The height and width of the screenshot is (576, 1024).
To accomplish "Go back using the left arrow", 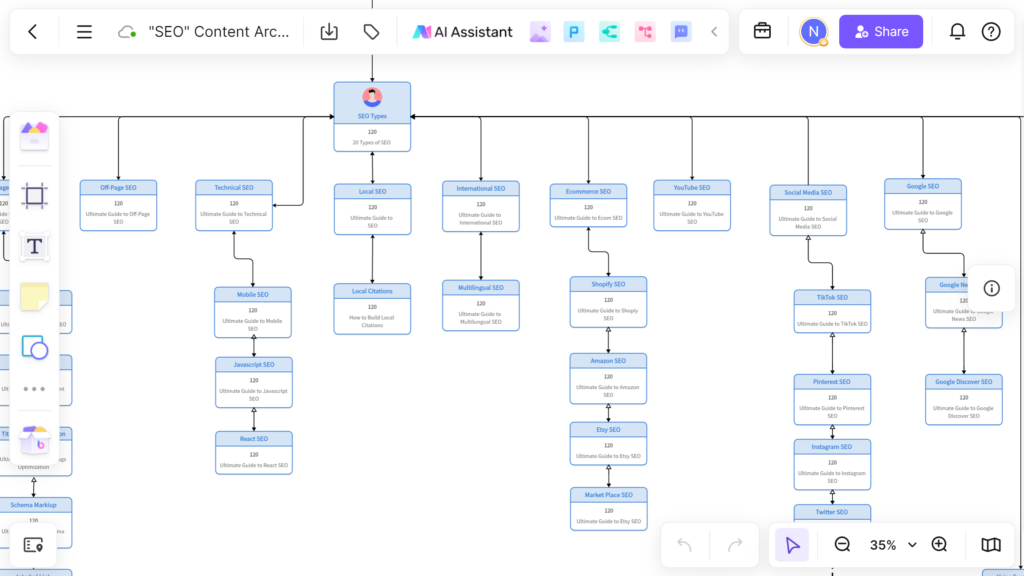I will (32, 32).
